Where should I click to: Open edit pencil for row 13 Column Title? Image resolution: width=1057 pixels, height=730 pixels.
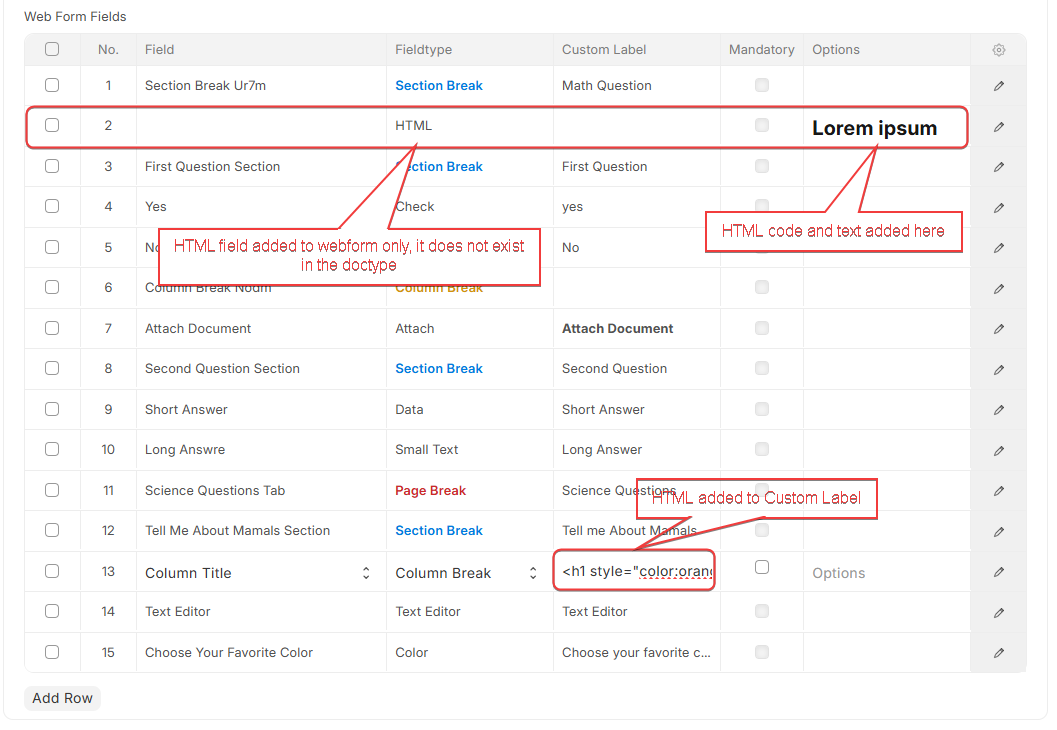click(x=998, y=572)
